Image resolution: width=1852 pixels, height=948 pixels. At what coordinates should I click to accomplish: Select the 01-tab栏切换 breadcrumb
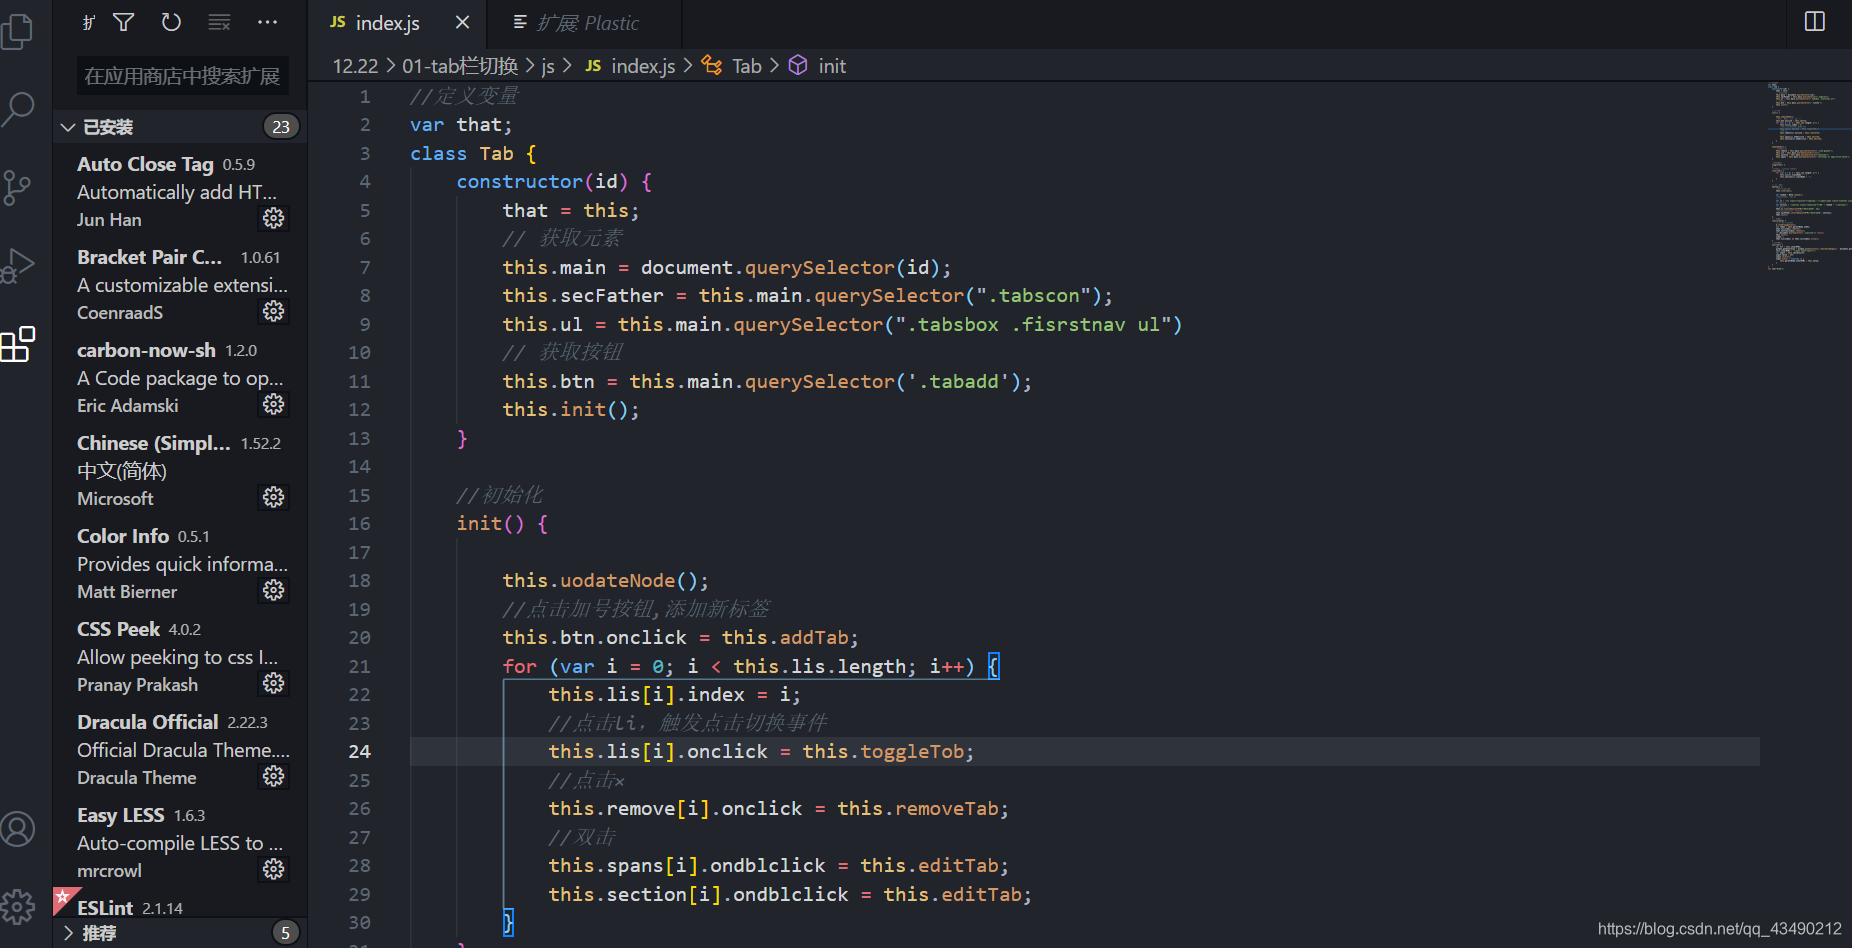click(x=460, y=66)
